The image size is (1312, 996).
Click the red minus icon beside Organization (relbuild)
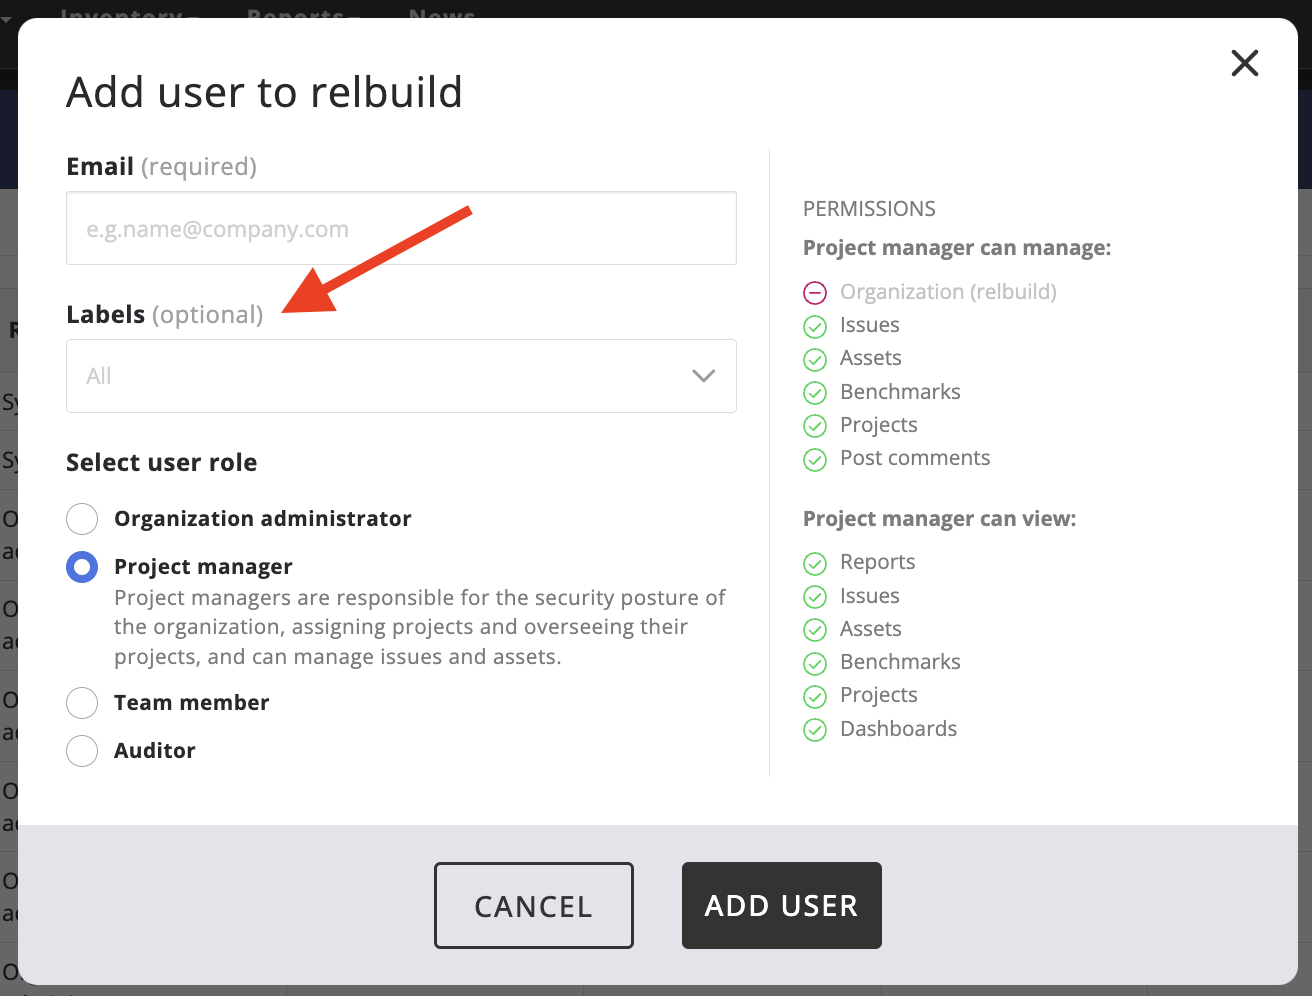815,293
